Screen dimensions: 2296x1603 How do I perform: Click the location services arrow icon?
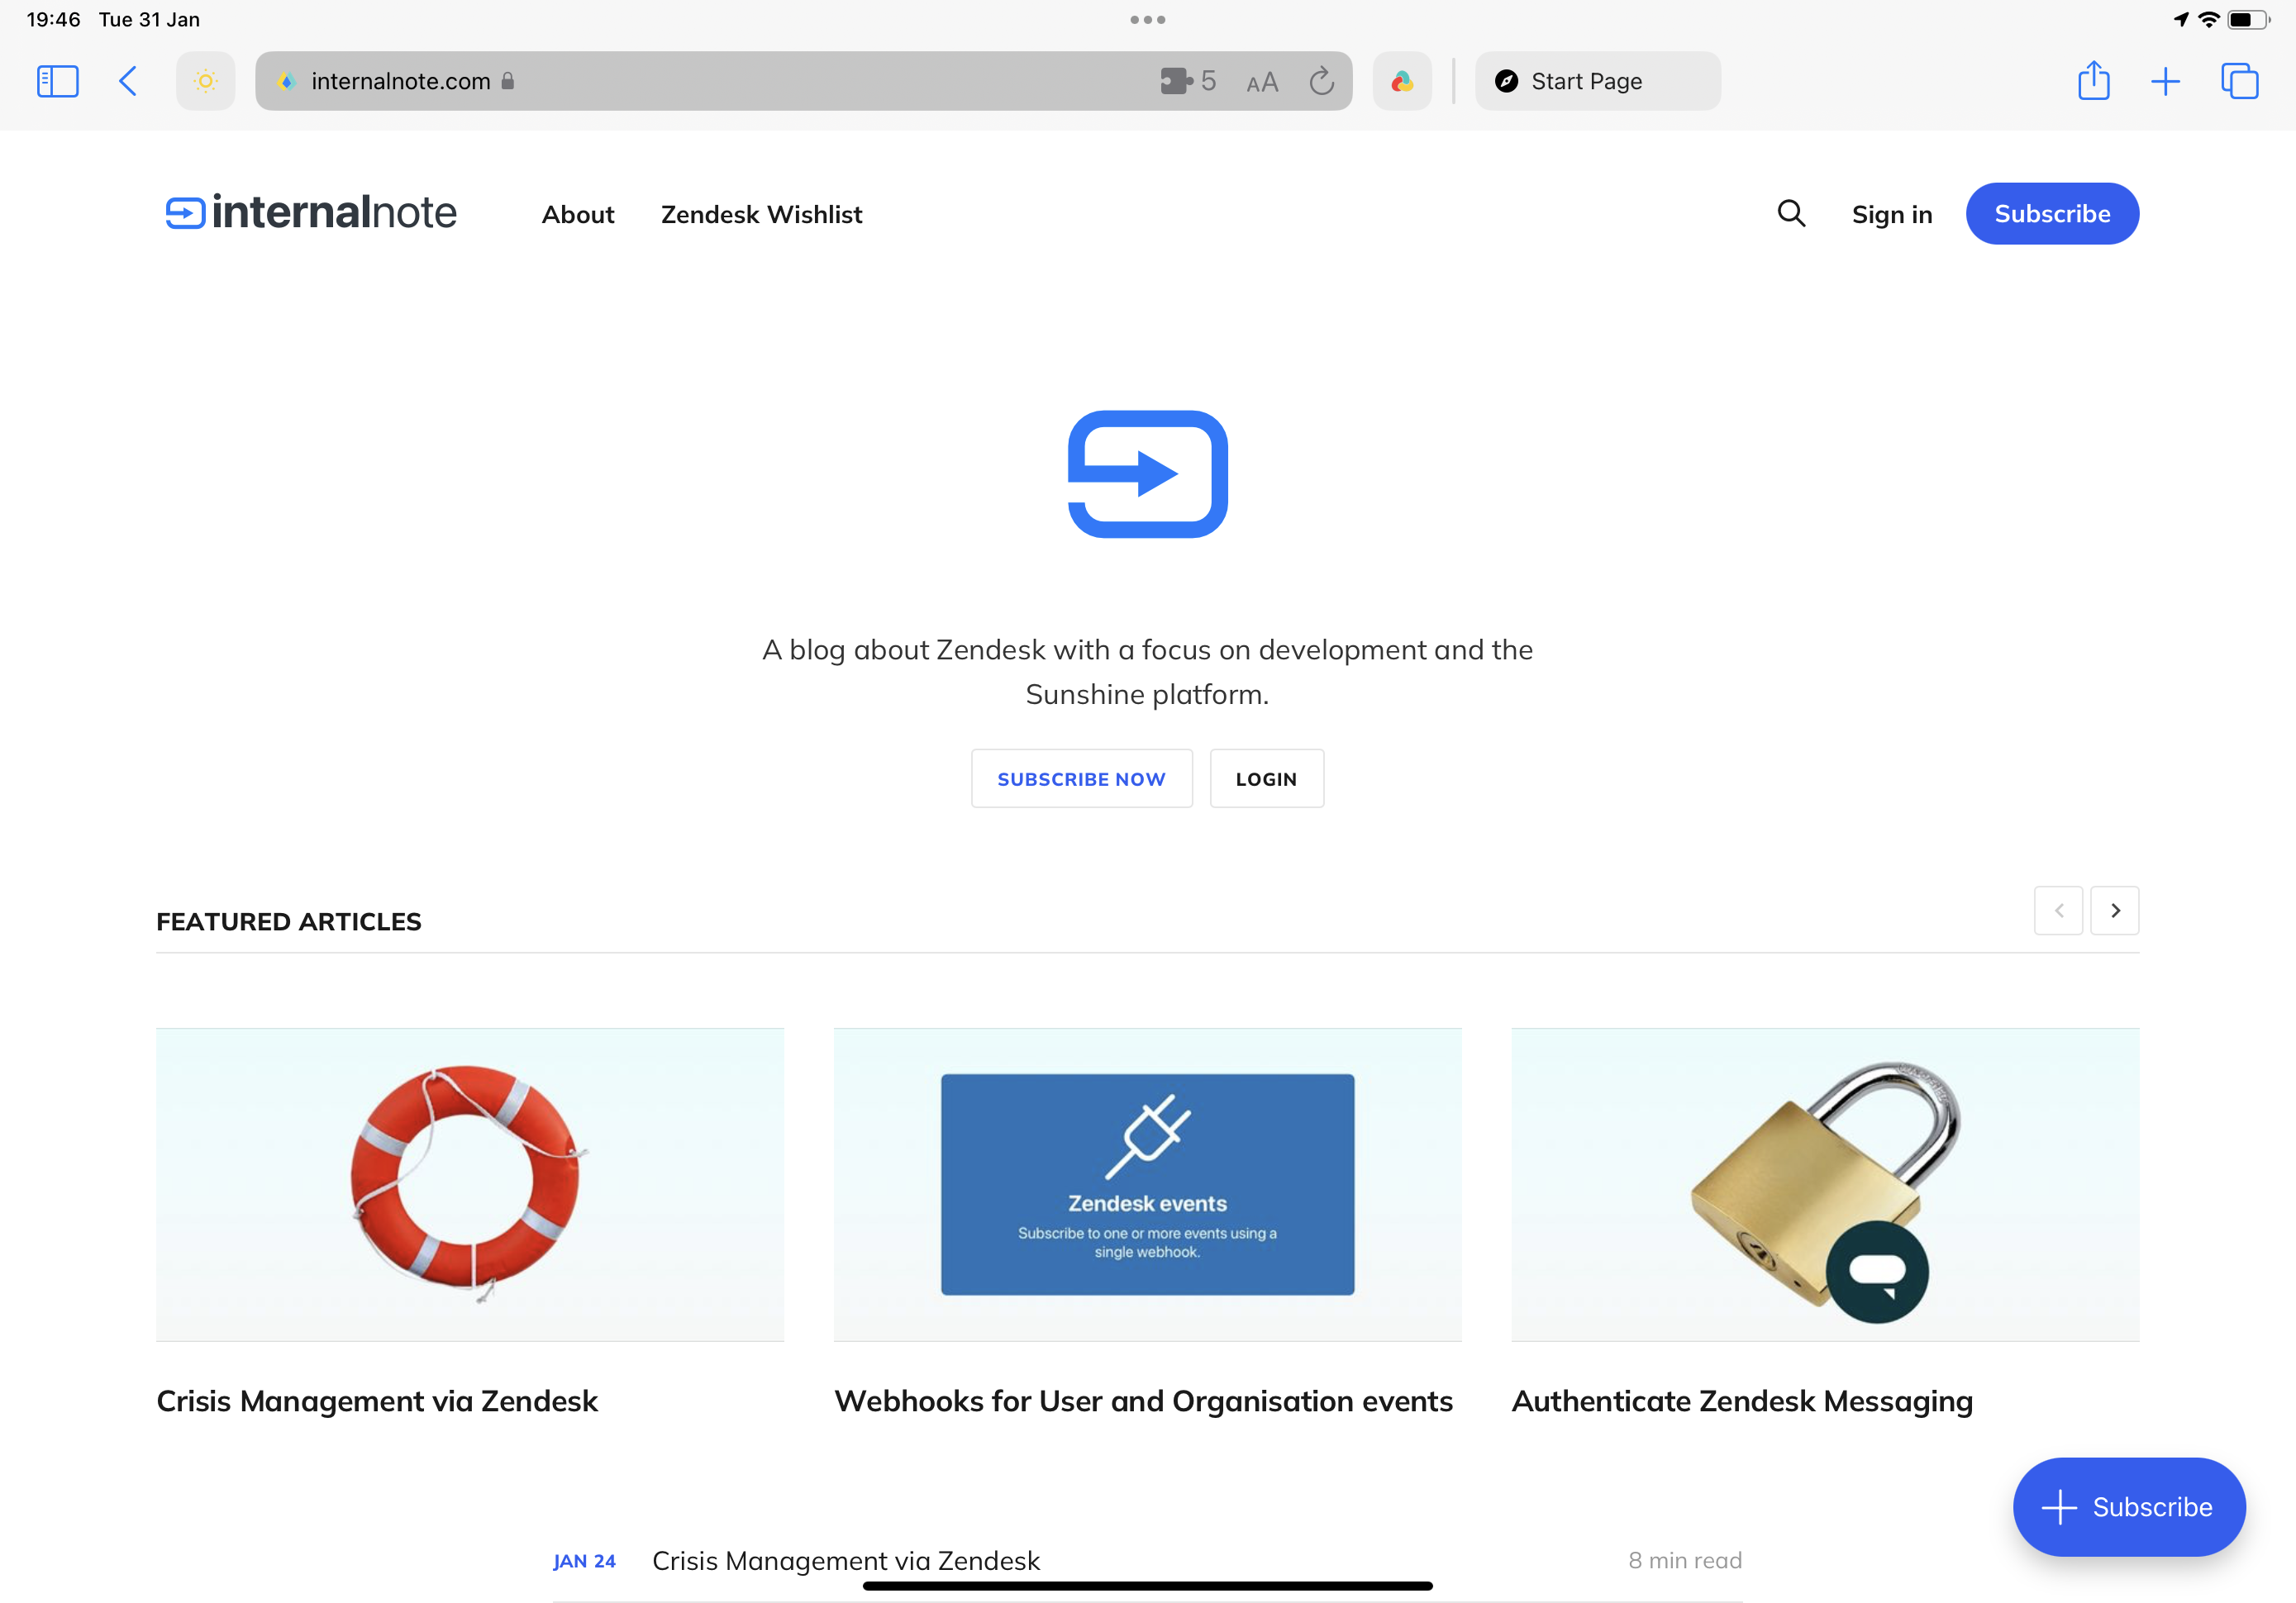click(x=2181, y=20)
